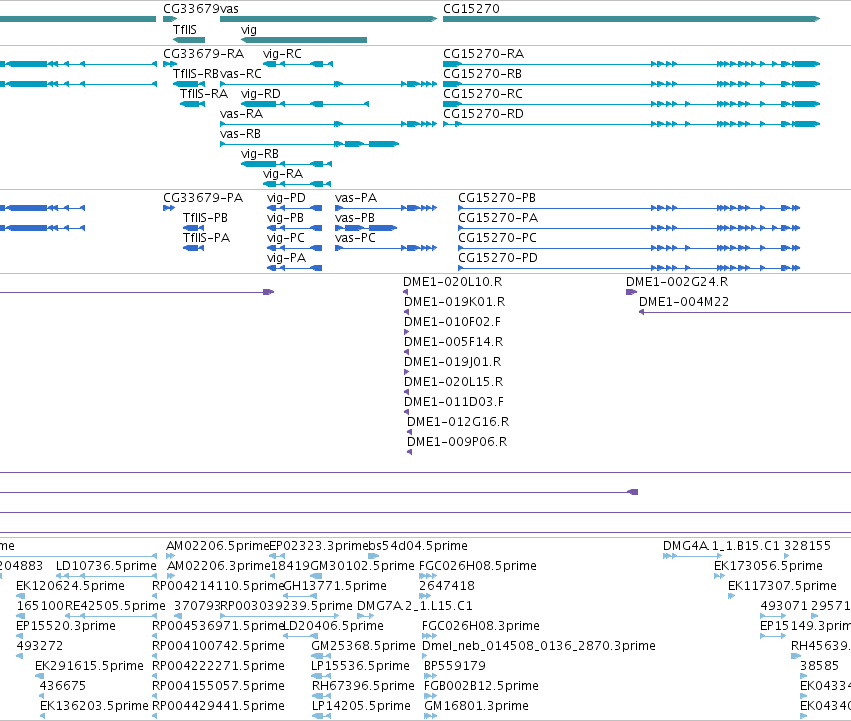Image resolution: width=851 pixels, height=721 pixels.
Task: Click the vig-RC transcript label
Action: tap(282, 54)
